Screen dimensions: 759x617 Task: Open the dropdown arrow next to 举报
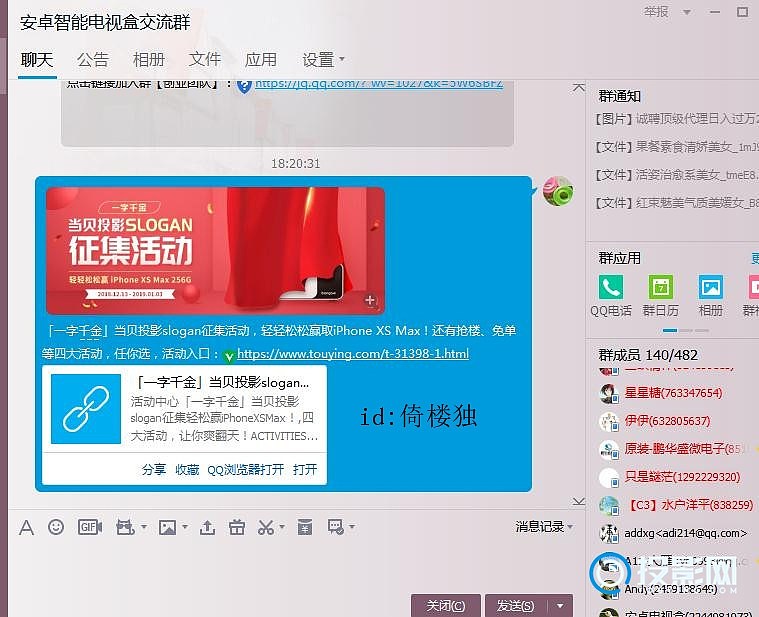pyautogui.click(x=686, y=12)
